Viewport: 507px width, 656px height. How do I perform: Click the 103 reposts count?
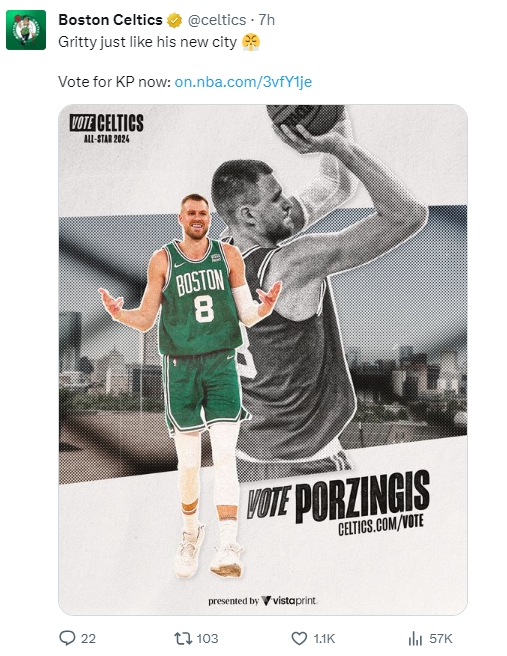click(x=207, y=638)
